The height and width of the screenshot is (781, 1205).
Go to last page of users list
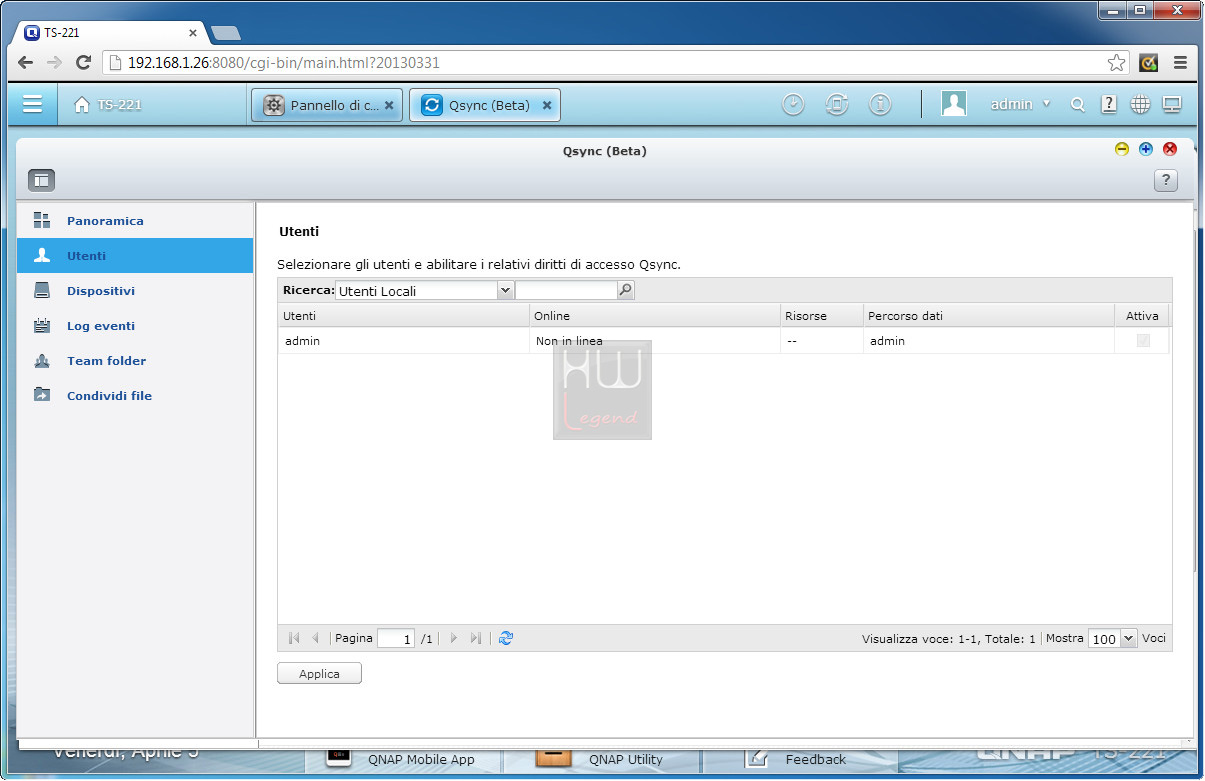[476, 638]
